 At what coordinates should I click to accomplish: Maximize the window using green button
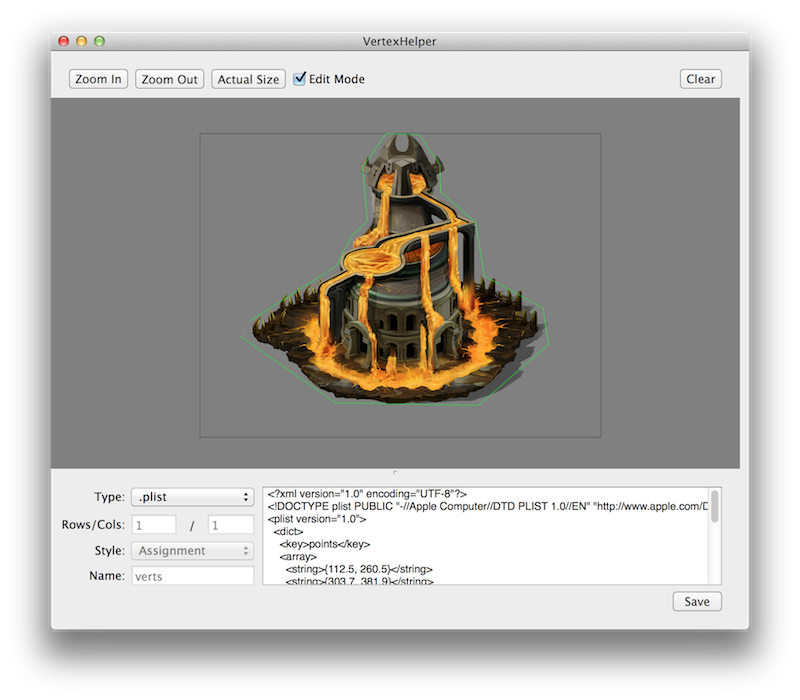99,41
